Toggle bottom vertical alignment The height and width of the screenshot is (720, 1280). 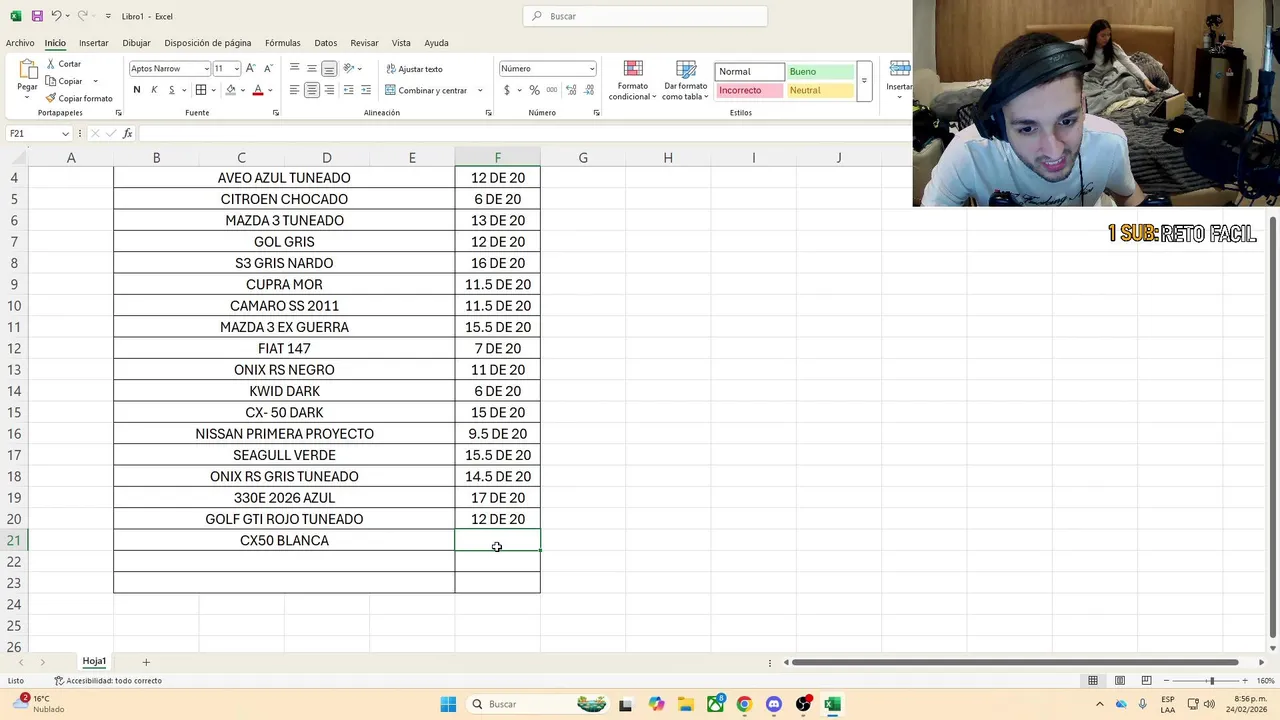tap(329, 68)
